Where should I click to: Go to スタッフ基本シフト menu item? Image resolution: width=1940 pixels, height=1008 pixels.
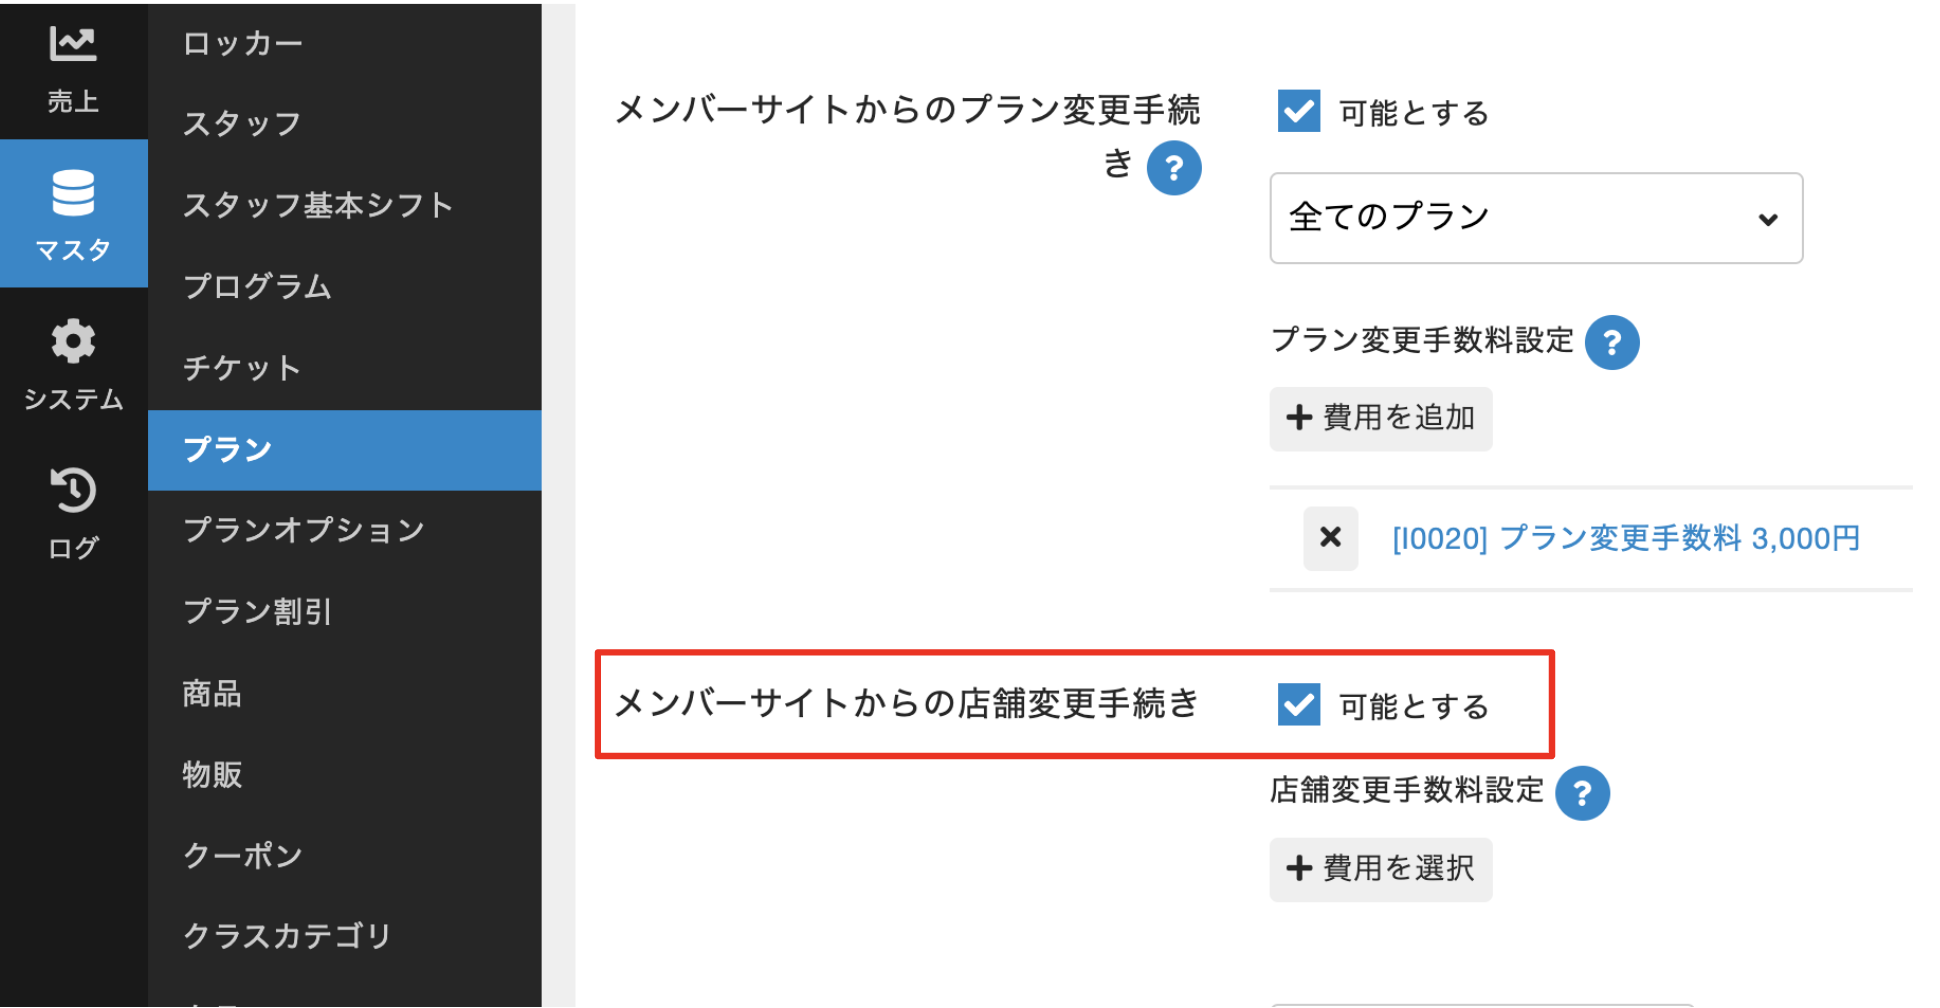pos(318,205)
